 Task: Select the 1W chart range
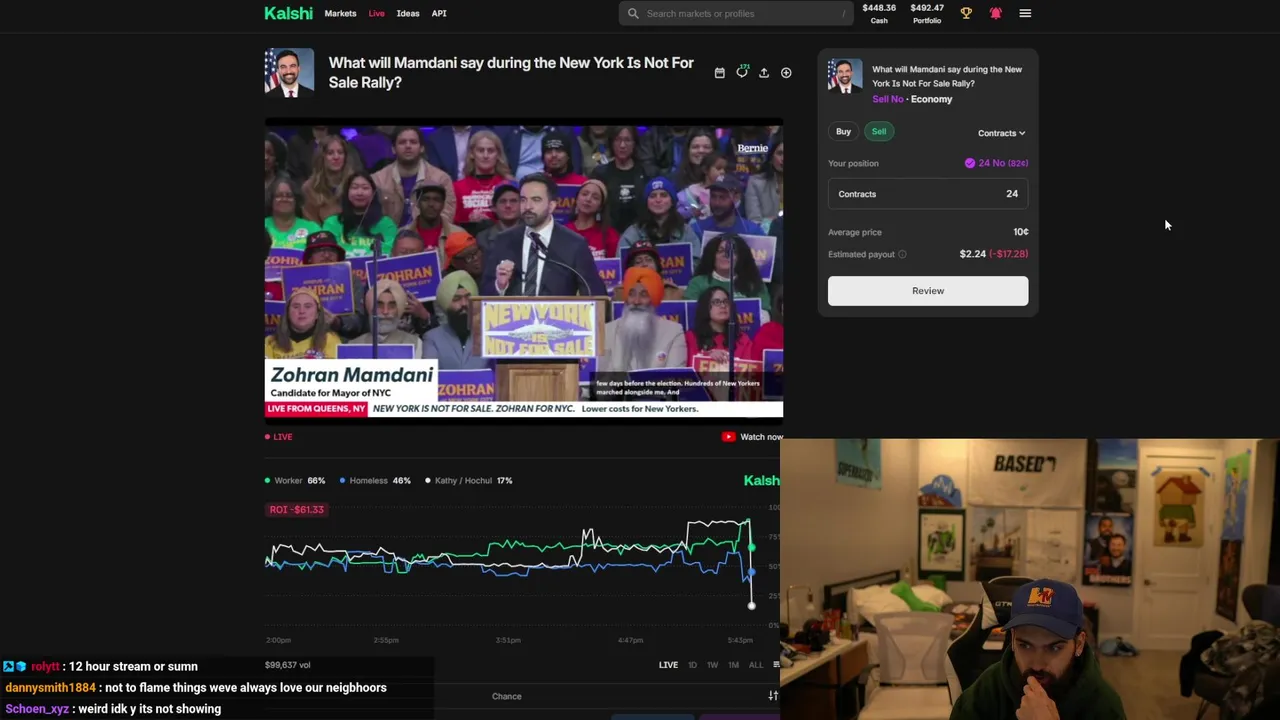click(712, 665)
